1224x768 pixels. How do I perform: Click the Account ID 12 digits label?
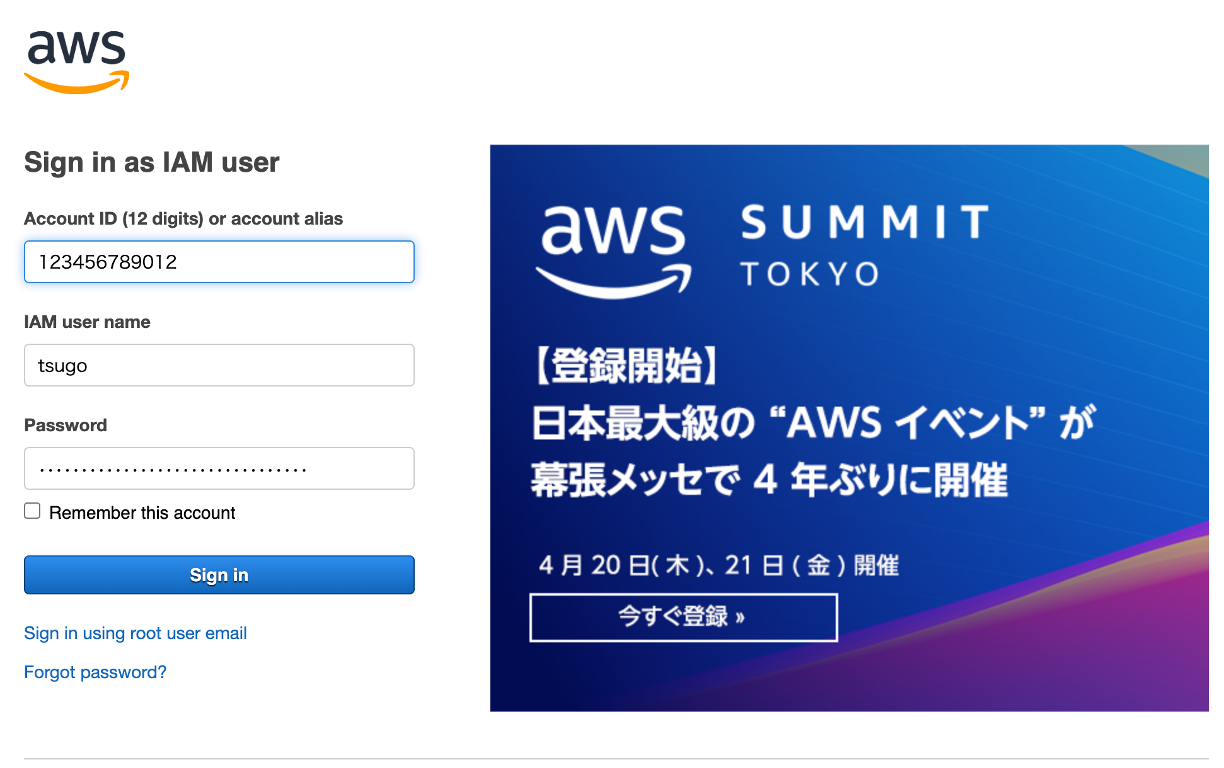(183, 218)
